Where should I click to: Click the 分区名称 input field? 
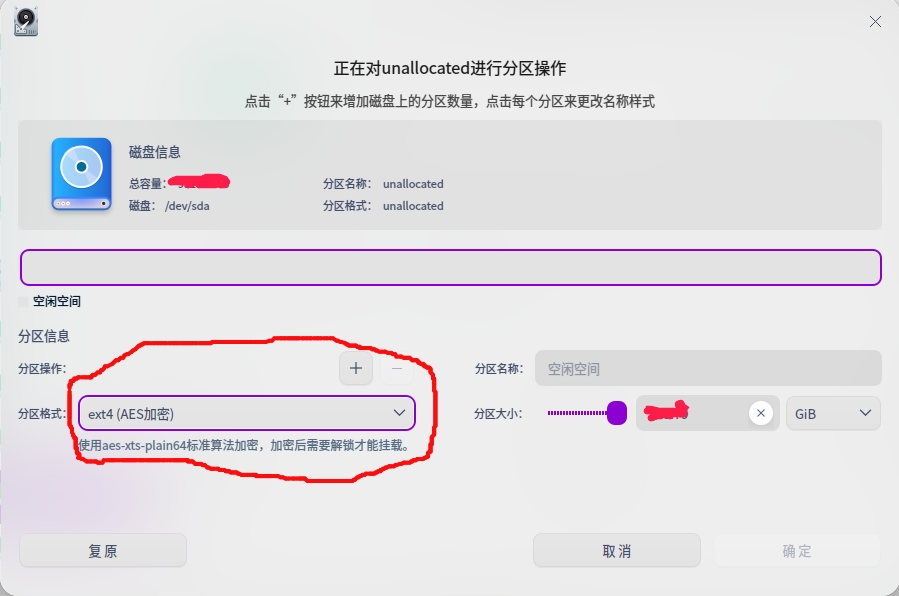pos(708,368)
